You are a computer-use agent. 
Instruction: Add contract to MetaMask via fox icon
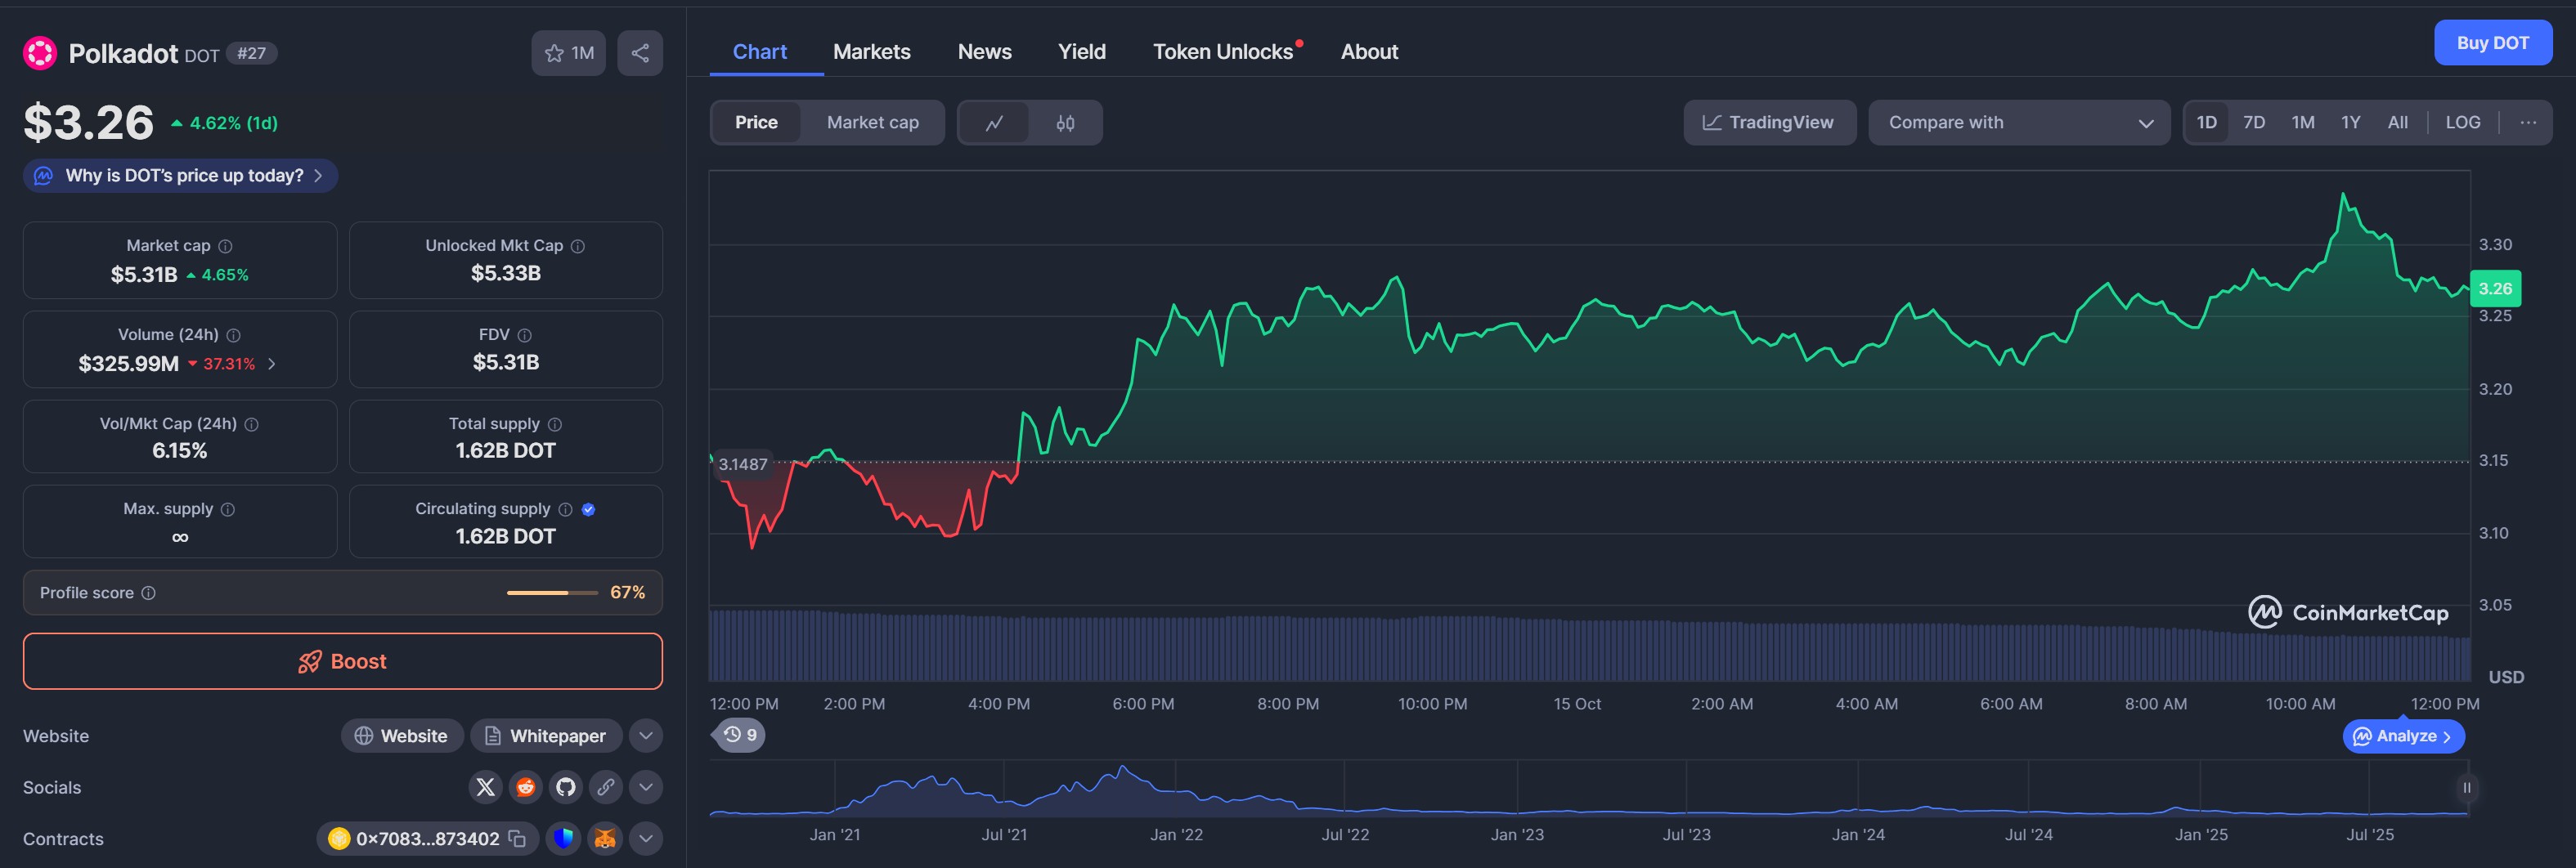click(x=605, y=839)
